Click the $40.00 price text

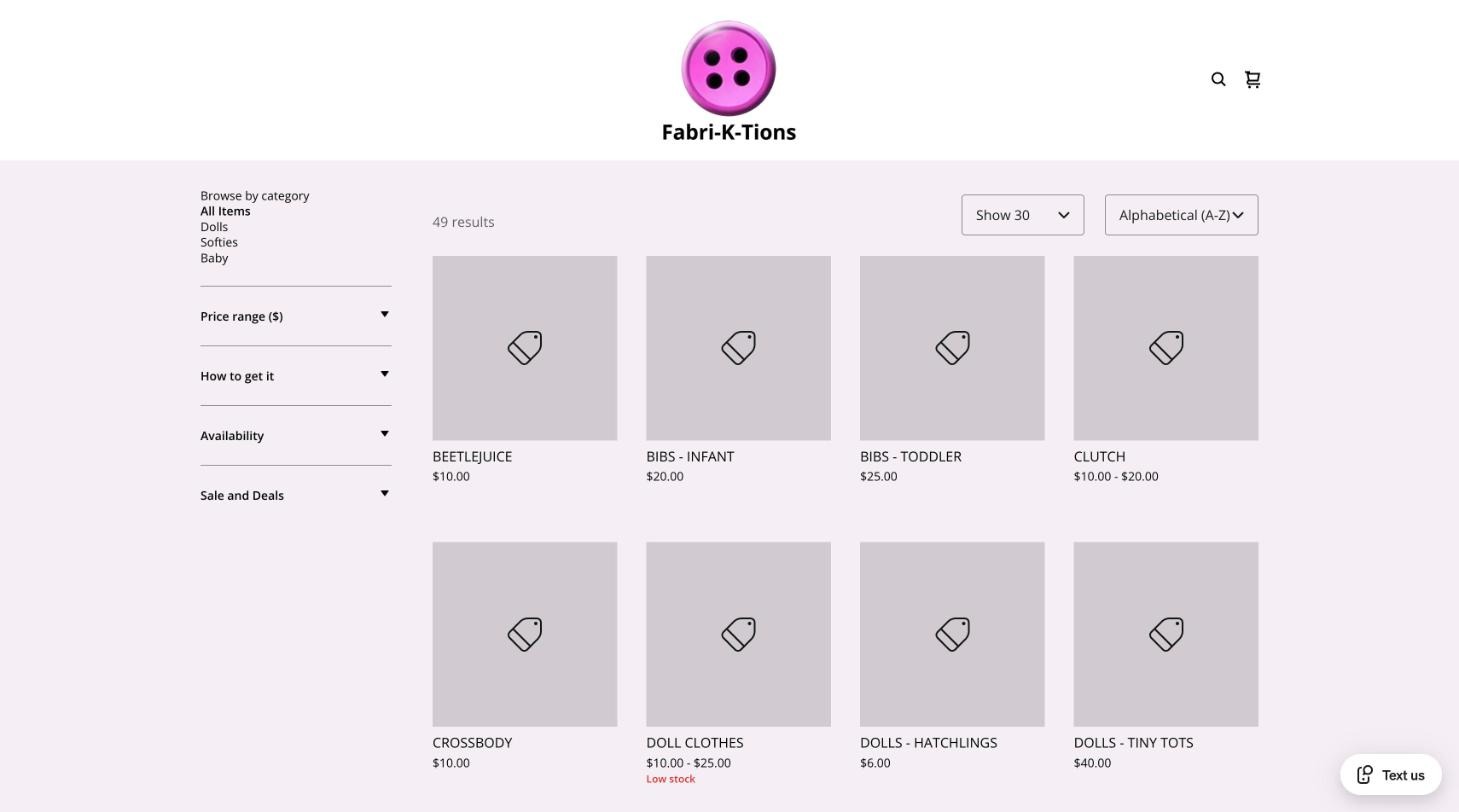pyautogui.click(x=1092, y=763)
